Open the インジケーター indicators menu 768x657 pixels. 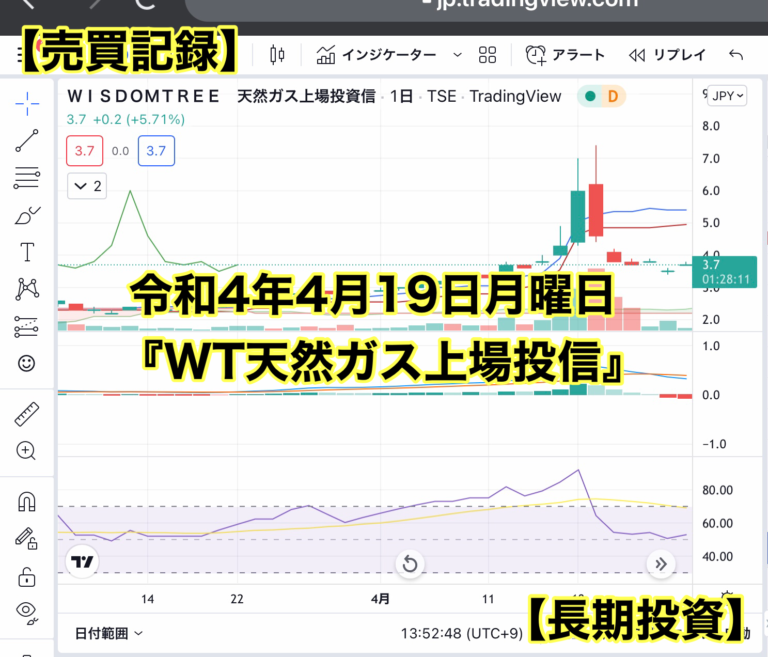pyautogui.click(x=376, y=55)
